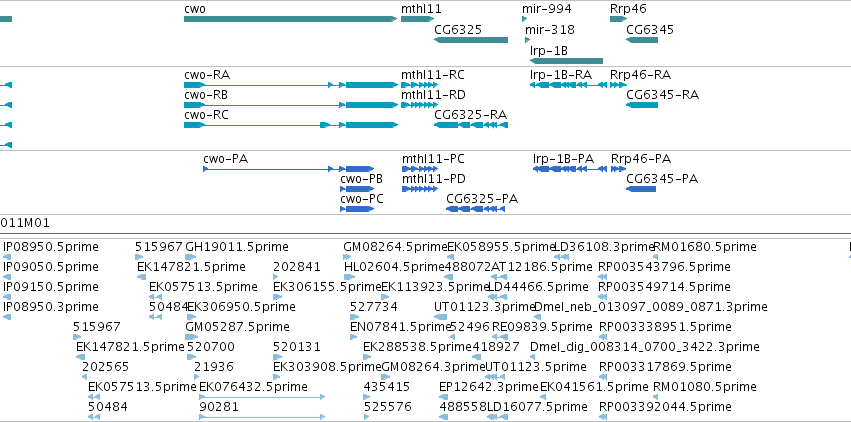Click the 011M01 track label
This screenshot has height=422, width=851.
(25, 223)
